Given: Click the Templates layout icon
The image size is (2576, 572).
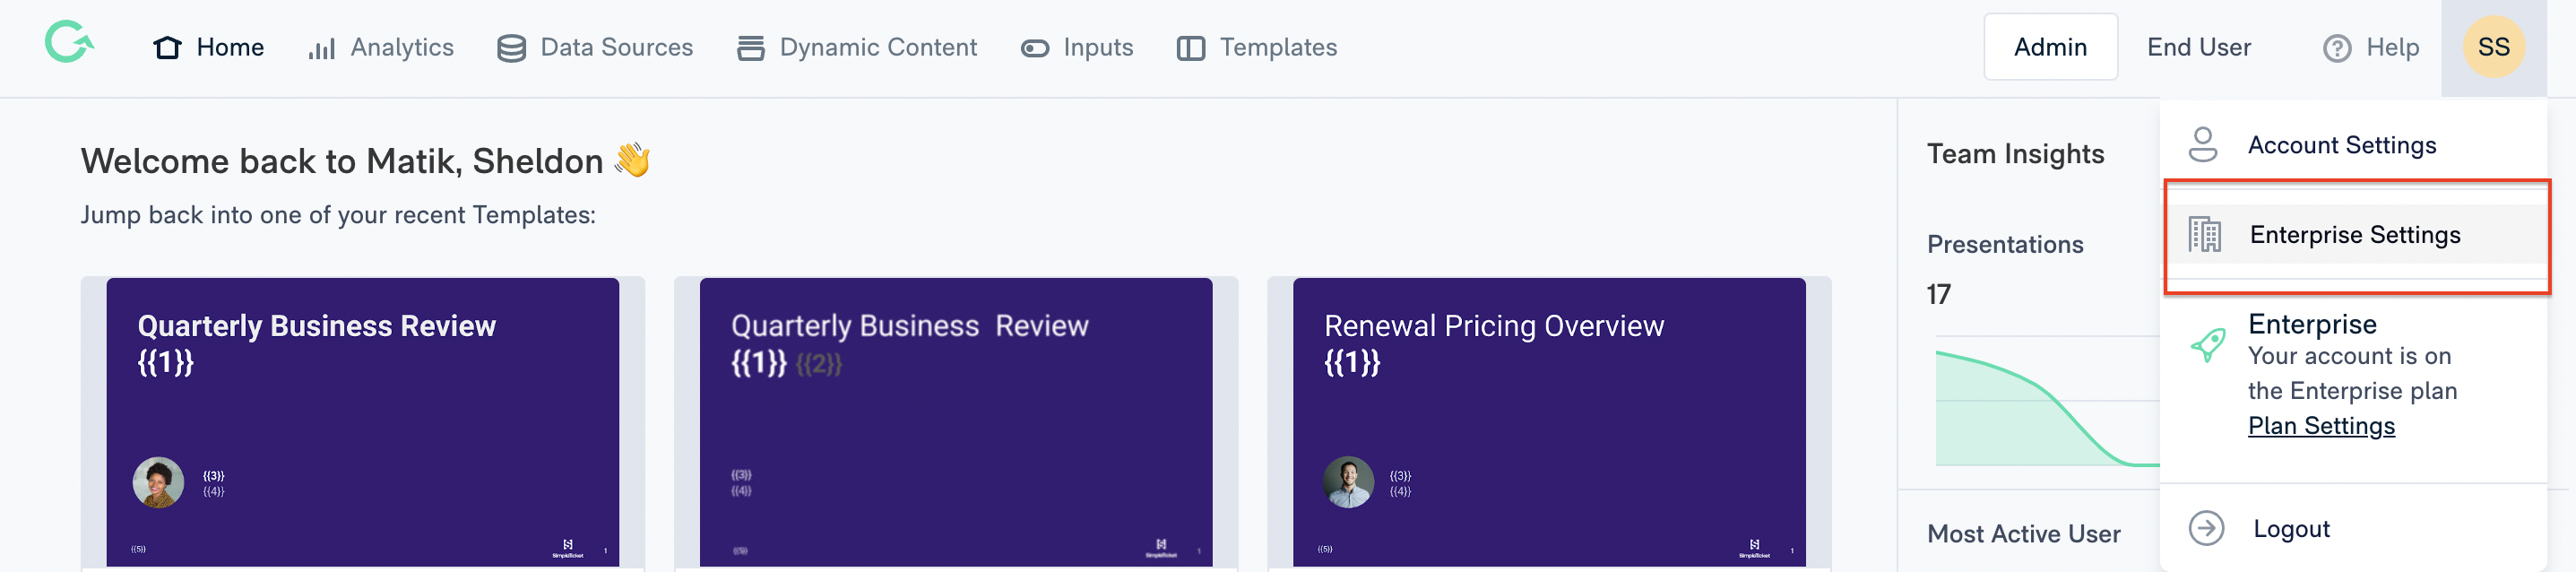Looking at the screenshot, I should pyautogui.click(x=1190, y=48).
